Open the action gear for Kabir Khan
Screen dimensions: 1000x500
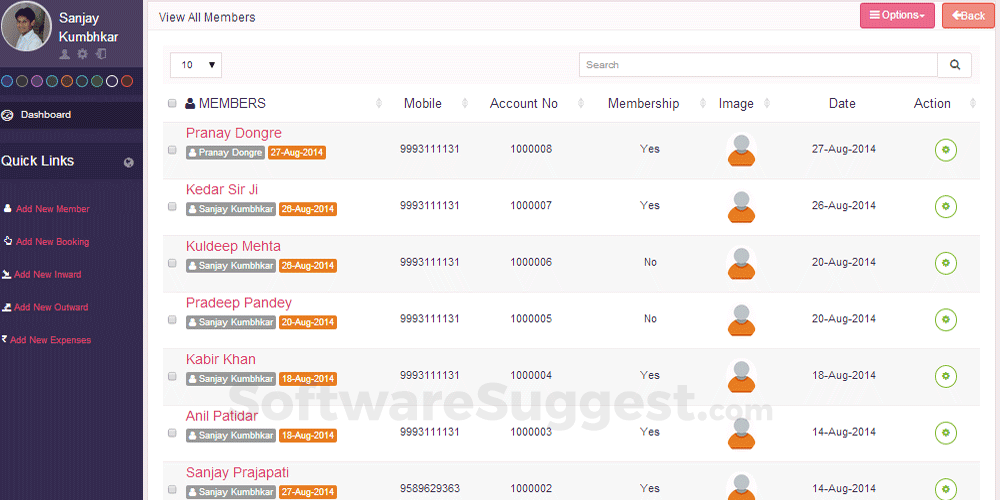coord(945,376)
